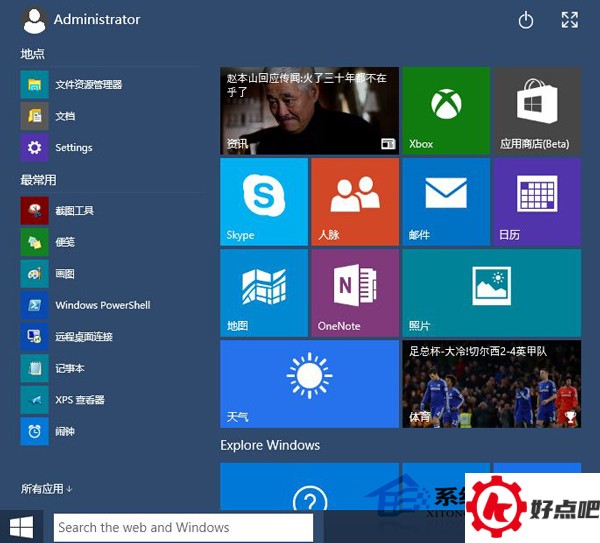The height and width of the screenshot is (543, 600).
Task: Click the Settings text label
Action: pos(74,148)
